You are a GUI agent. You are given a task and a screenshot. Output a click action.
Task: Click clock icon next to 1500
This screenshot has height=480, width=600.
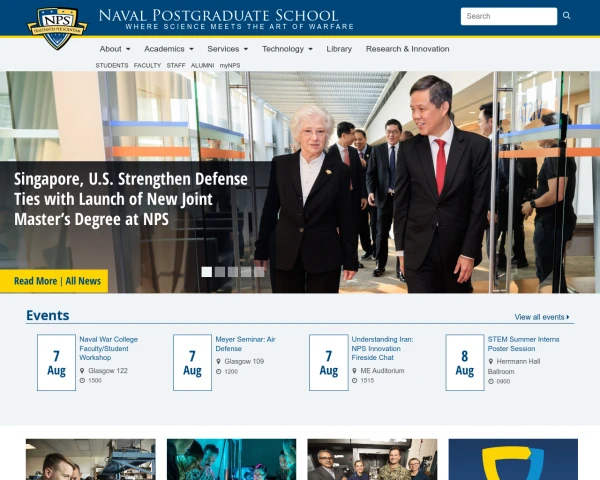click(x=82, y=380)
